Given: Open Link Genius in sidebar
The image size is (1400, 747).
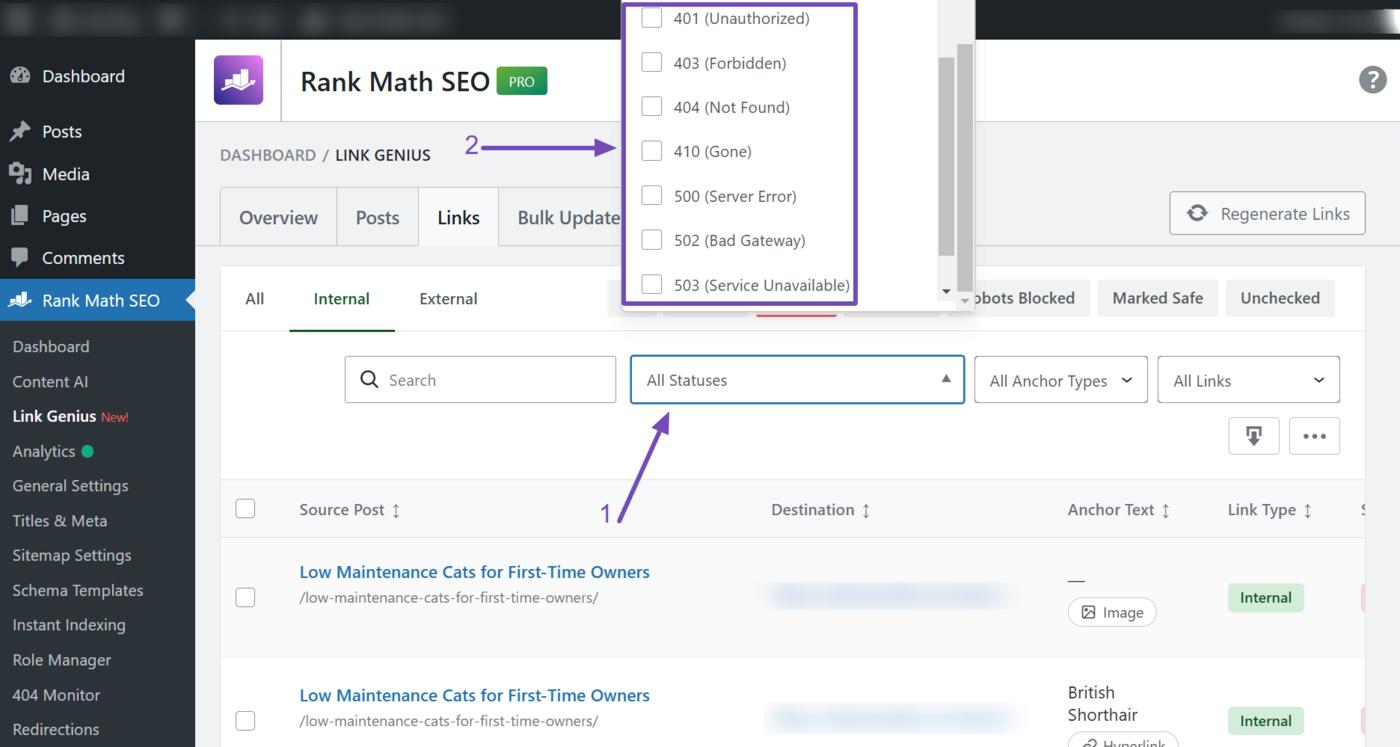Looking at the screenshot, I should pos(54,416).
